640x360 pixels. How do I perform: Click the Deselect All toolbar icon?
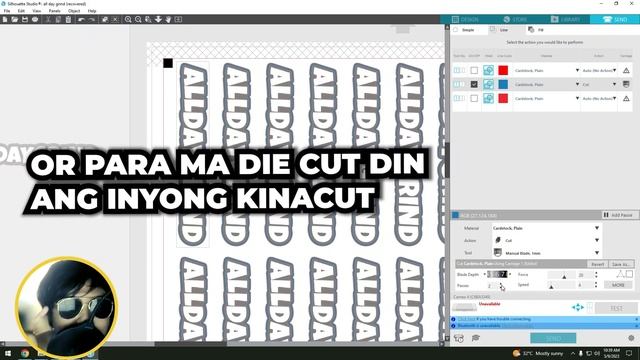(x=116, y=19)
